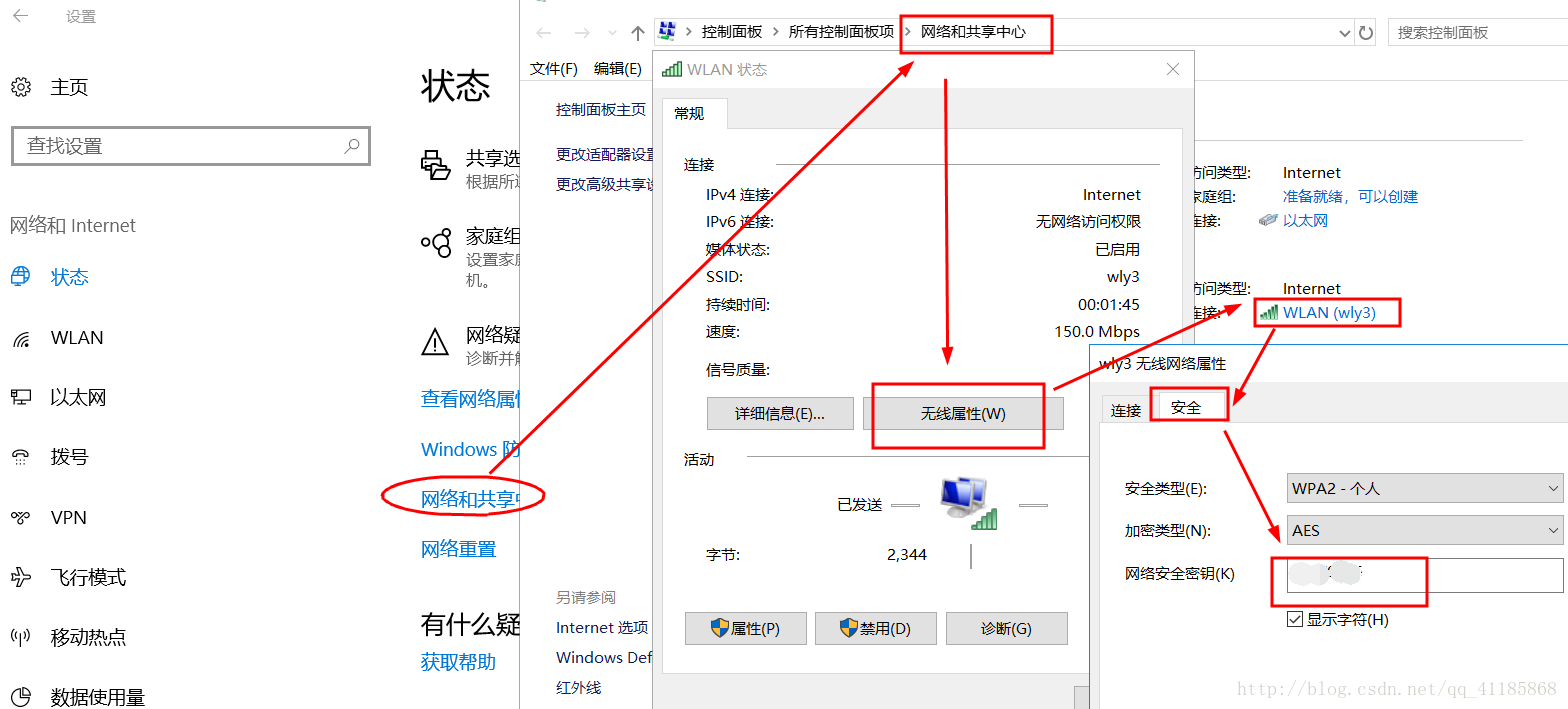Select the 以太网 monitor icon in sidebar

[21, 398]
